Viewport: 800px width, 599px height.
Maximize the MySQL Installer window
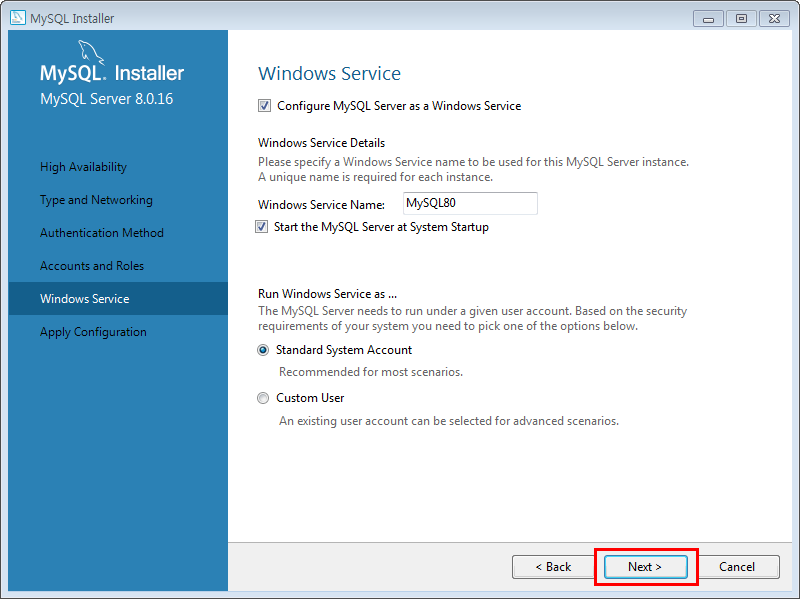[x=741, y=18]
